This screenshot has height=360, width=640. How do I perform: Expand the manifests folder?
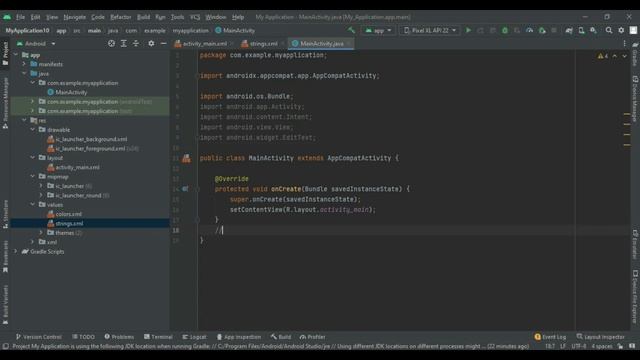[x=24, y=64]
